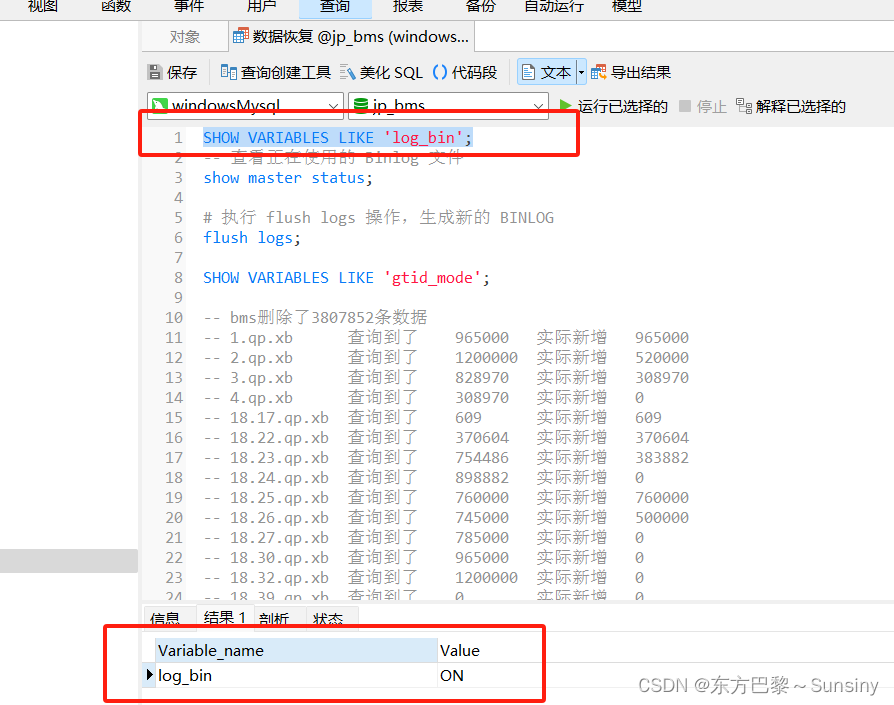Open the Backup (备份) menu item
Viewport: 894px width, 705px height.
coord(481,7)
